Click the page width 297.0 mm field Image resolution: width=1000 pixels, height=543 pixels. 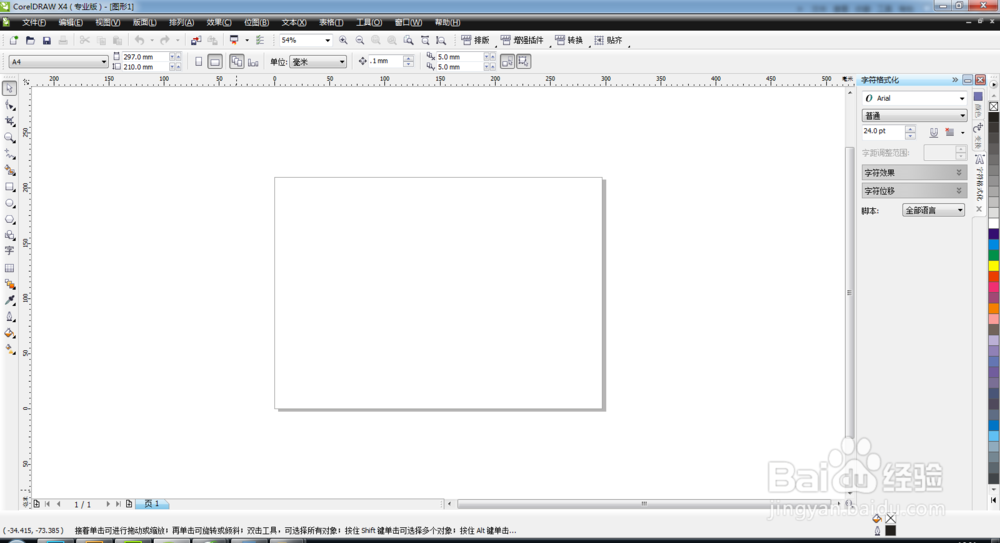click(145, 57)
